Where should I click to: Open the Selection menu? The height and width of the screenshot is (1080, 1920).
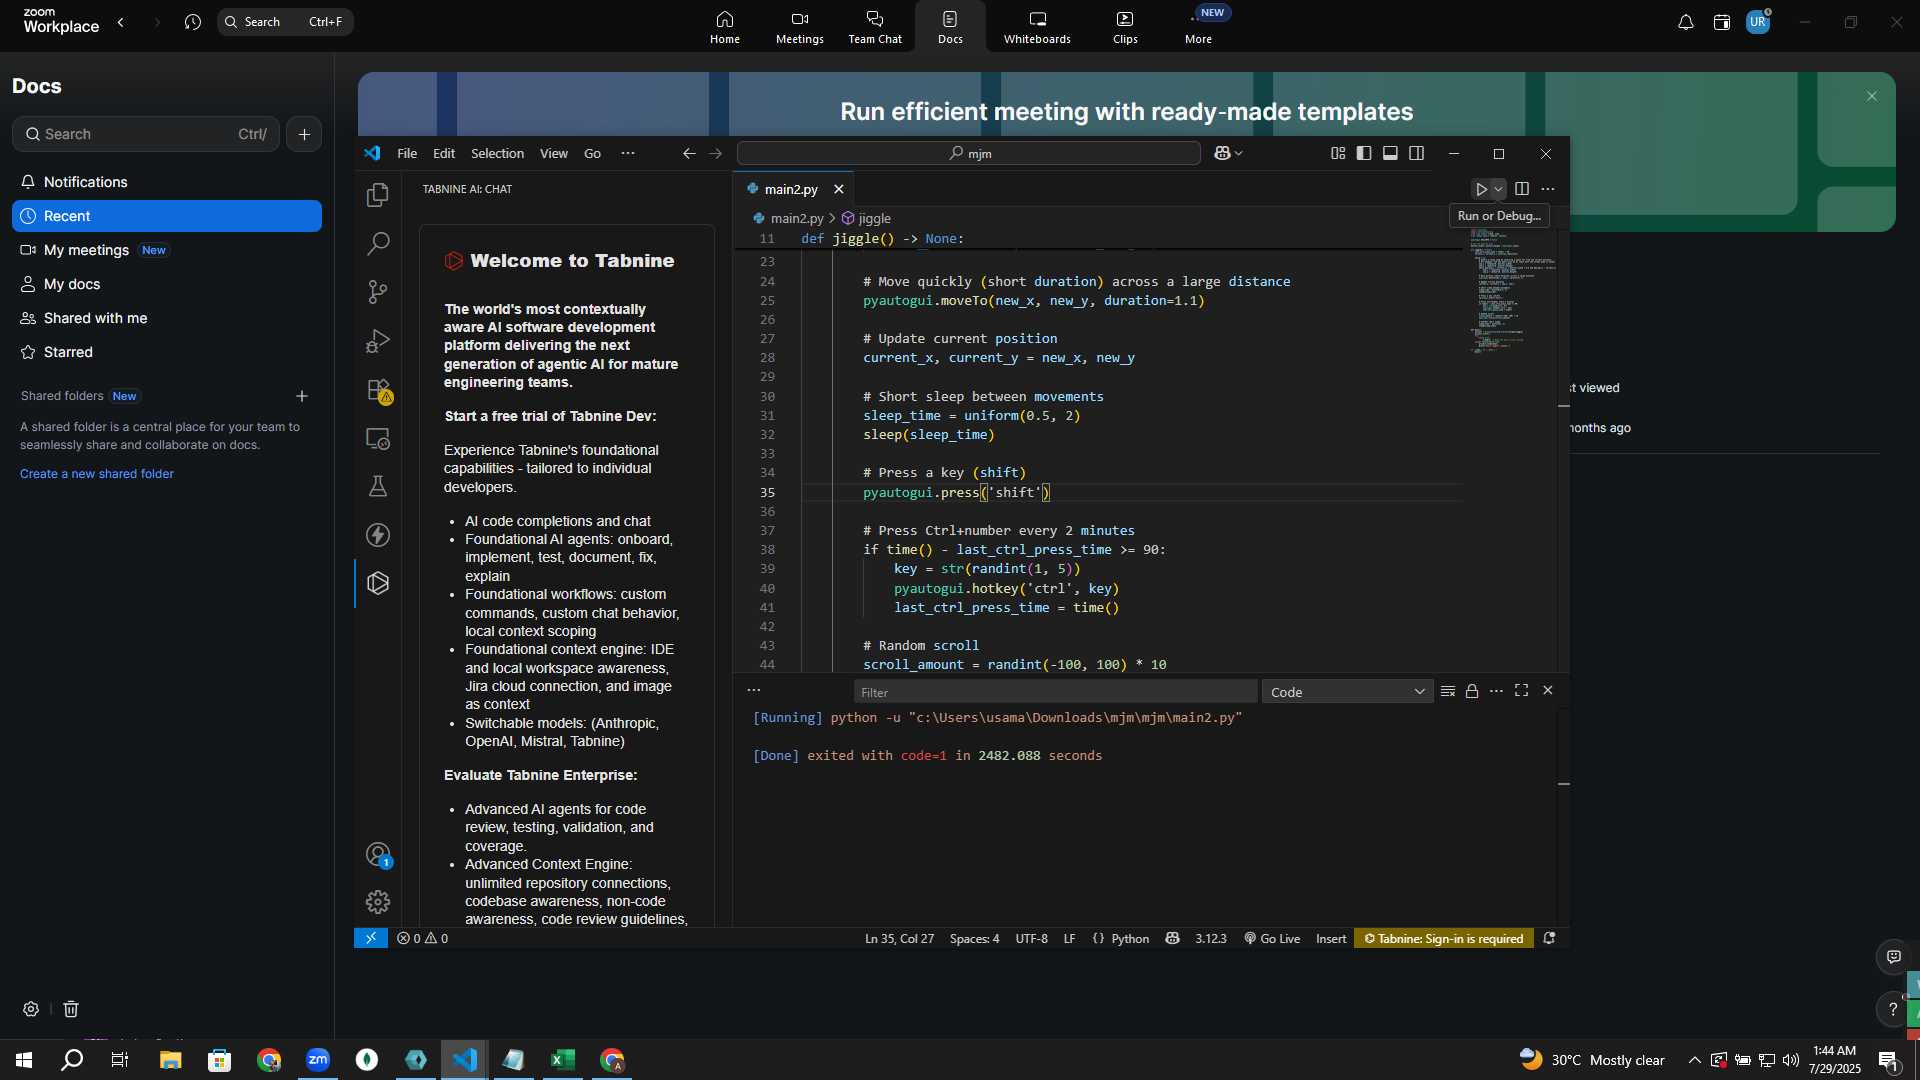(497, 153)
